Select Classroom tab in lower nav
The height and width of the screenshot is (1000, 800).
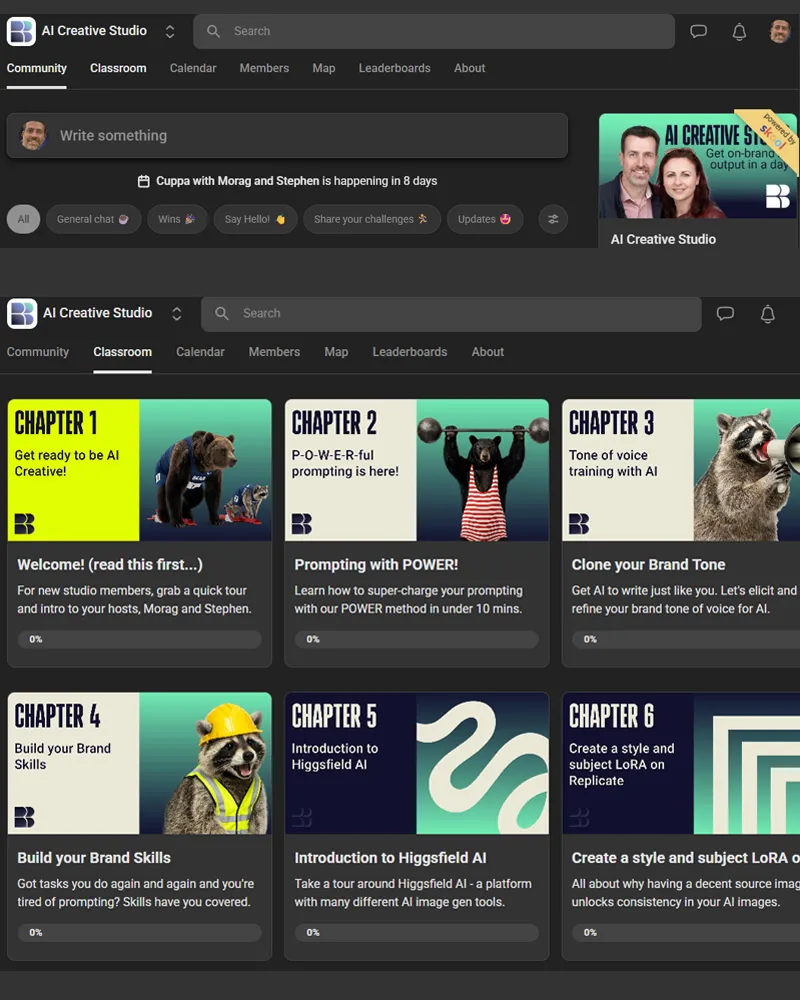coord(122,352)
